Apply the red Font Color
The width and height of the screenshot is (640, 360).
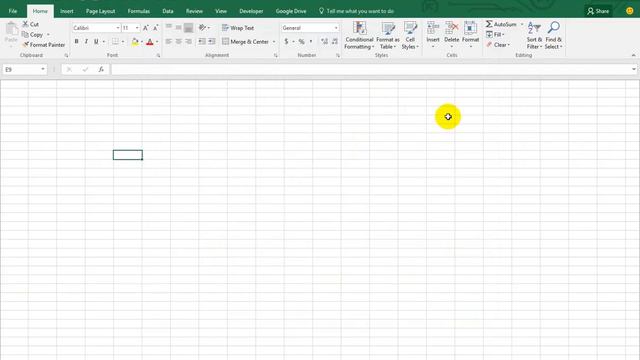click(150, 42)
